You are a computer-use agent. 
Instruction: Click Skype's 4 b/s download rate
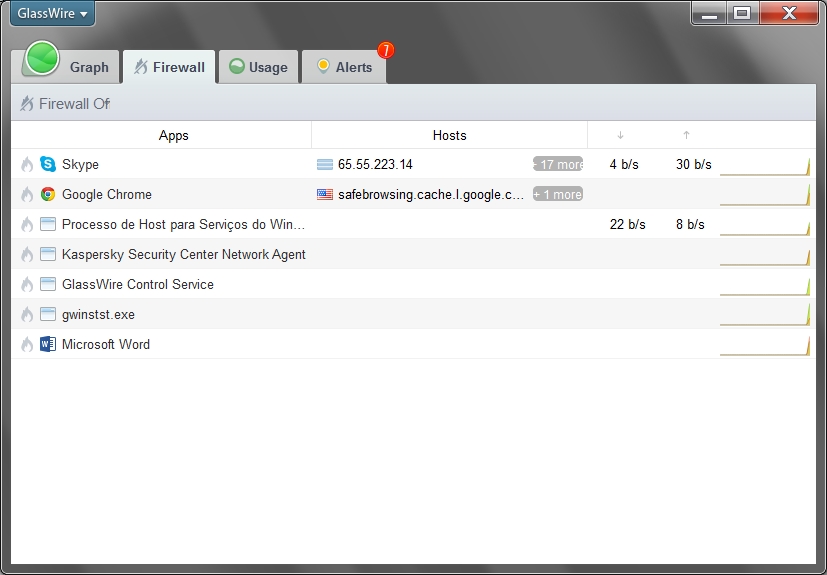coord(624,165)
